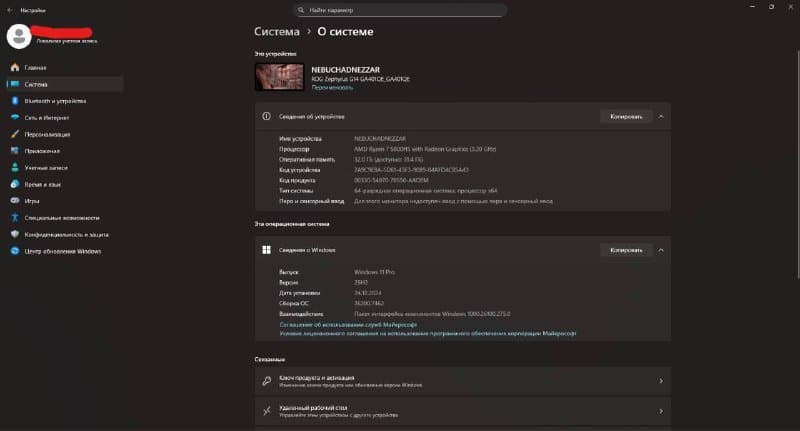The image size is (800, 431).
Task: Open Microsoft services agreement link
Action: coord(348,324)
